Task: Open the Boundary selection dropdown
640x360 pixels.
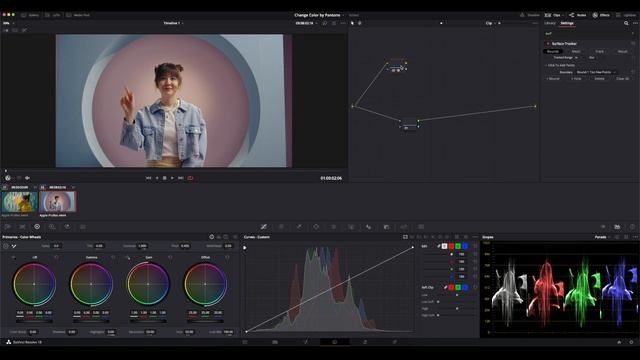Action: click(596, 72)
